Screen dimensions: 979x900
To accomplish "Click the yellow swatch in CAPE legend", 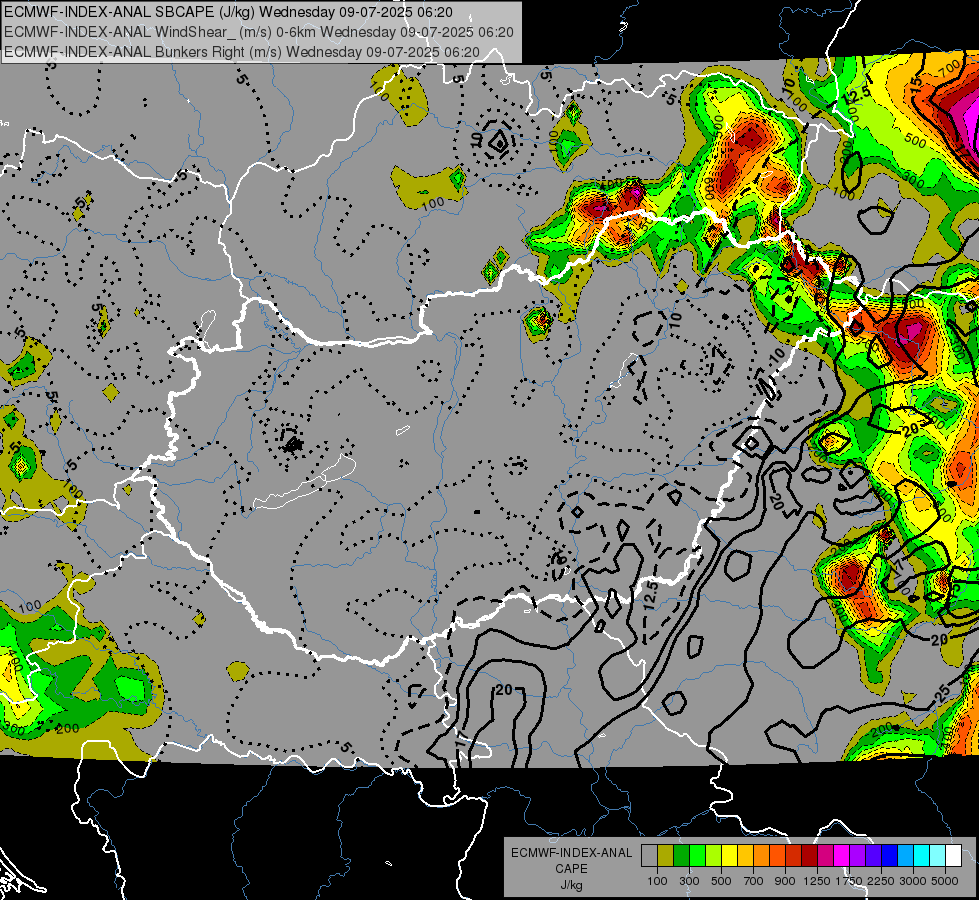I will coord(729,856).
